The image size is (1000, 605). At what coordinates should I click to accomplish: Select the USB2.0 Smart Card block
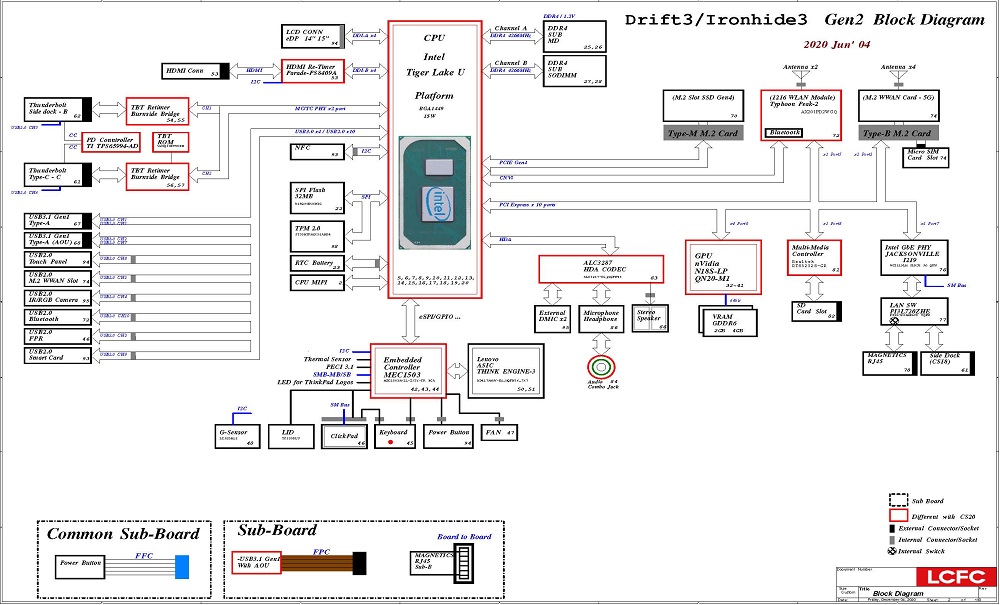coord(58,355)
